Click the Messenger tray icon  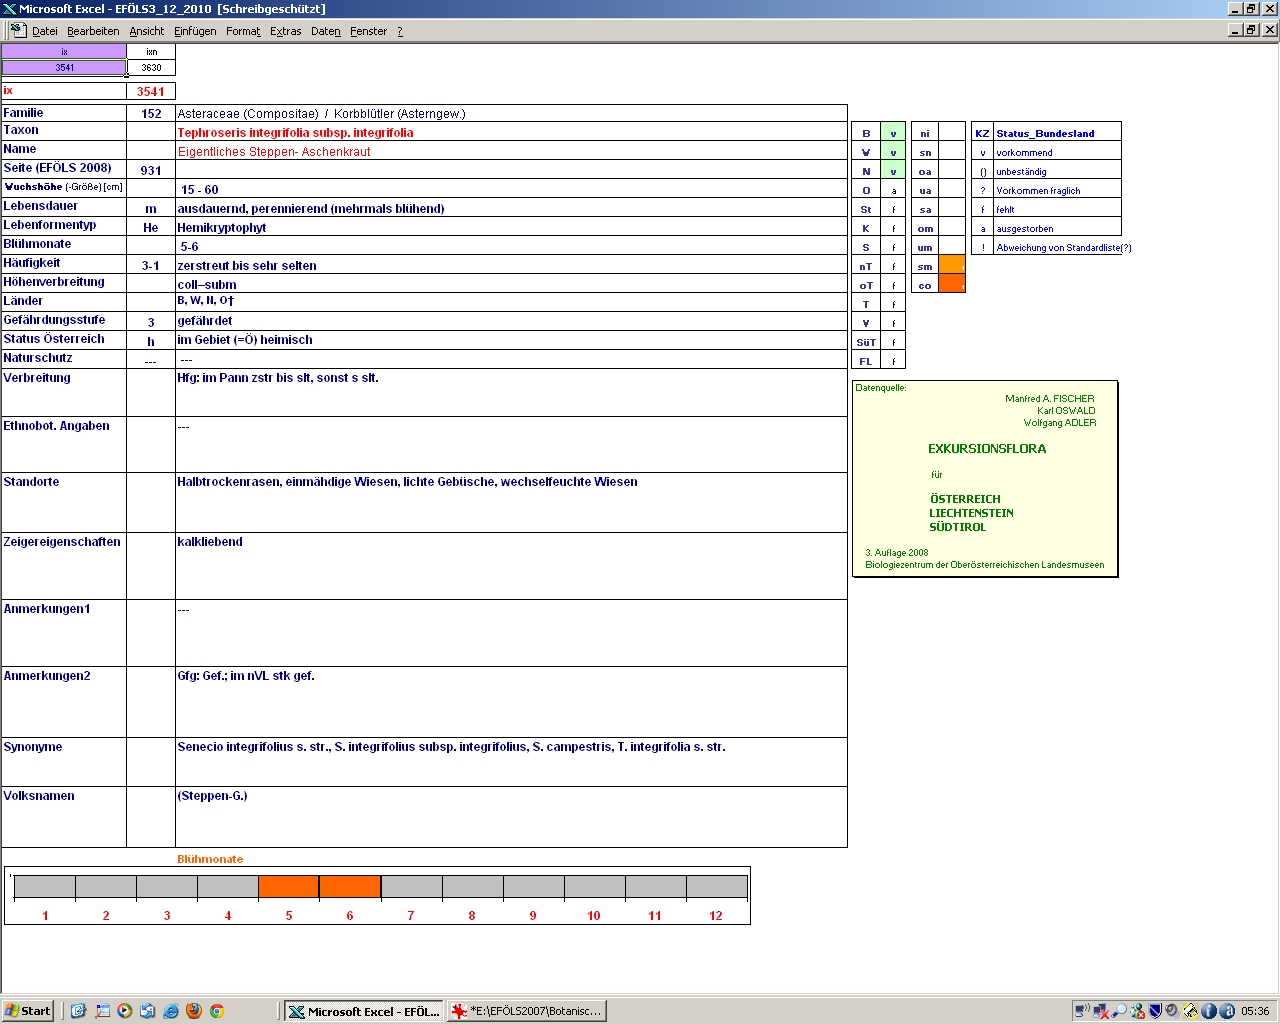[1137, 1011]
